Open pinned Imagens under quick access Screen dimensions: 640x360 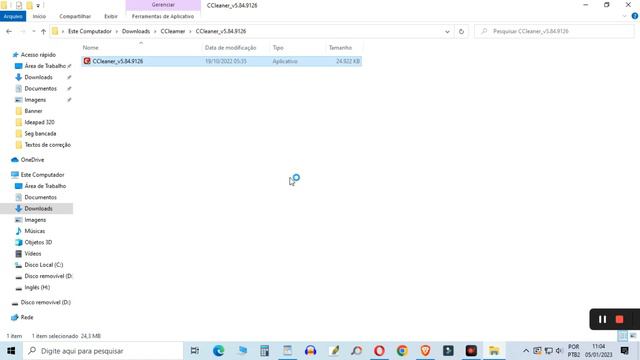click(35, 100)
